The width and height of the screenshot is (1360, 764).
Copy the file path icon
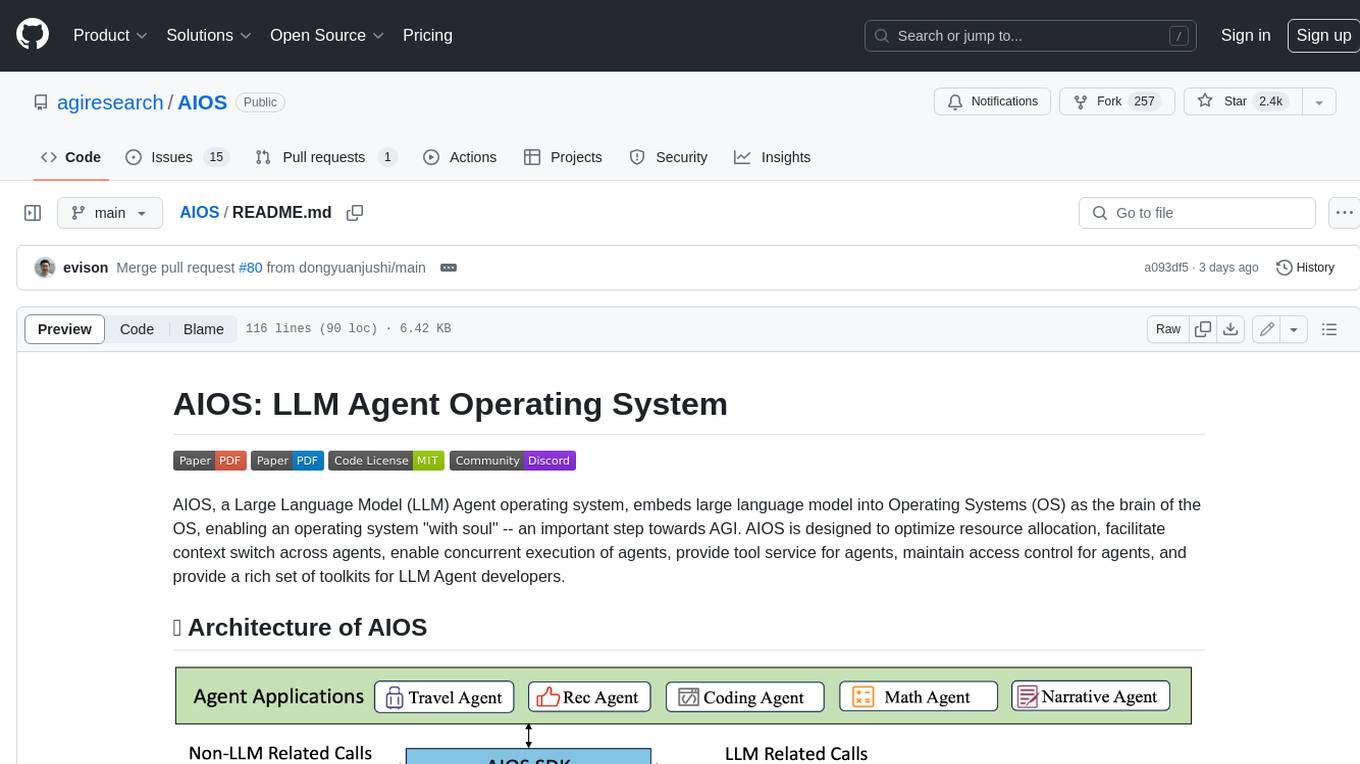tap(354, 212)
